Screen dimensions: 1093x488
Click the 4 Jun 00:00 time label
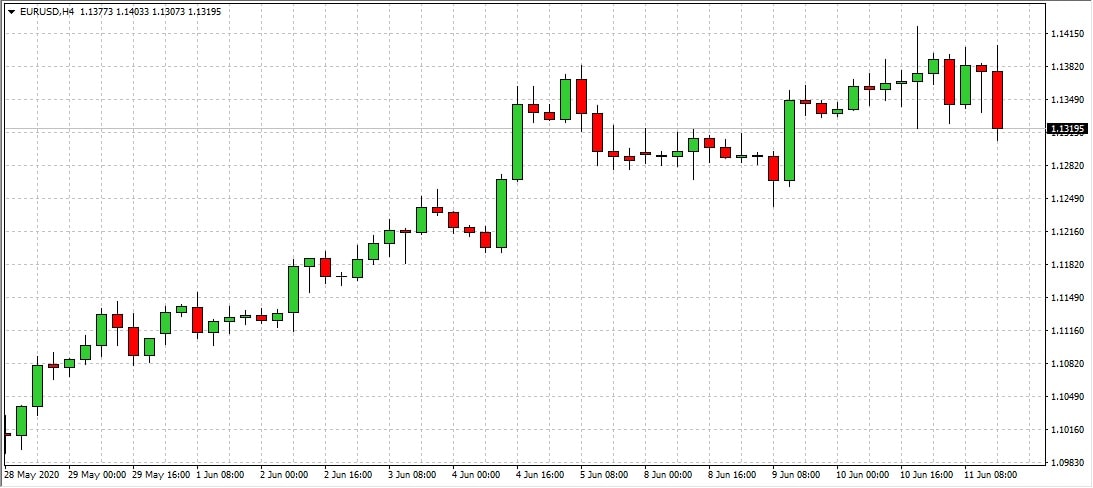tap(477, 475)
